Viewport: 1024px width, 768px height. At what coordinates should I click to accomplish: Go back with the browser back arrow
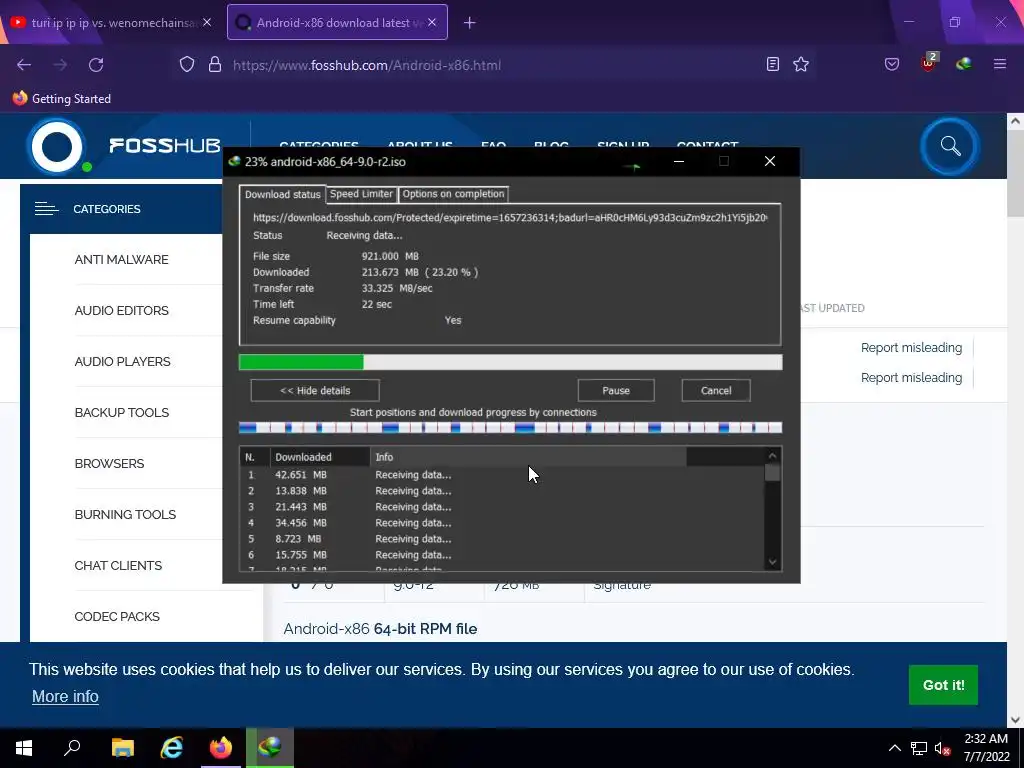(x=24, y=65)
